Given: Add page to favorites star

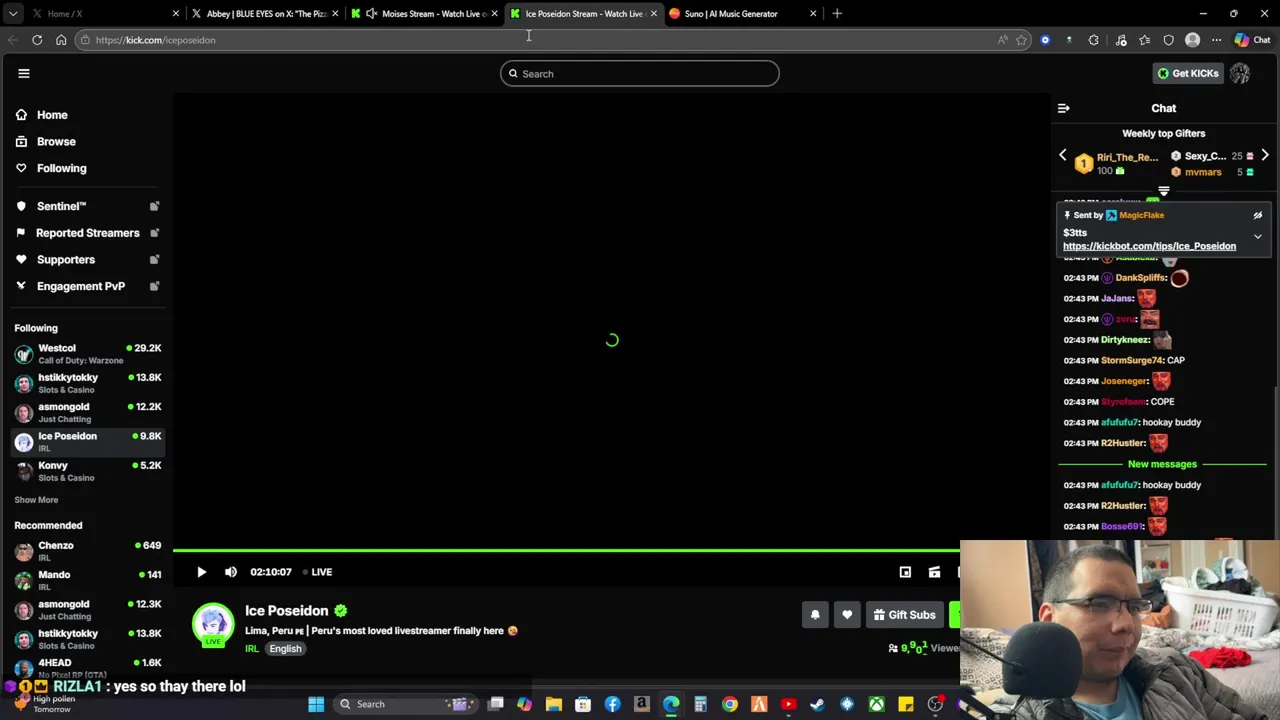Looking at the screenshot, I should tap(1021, 40).
